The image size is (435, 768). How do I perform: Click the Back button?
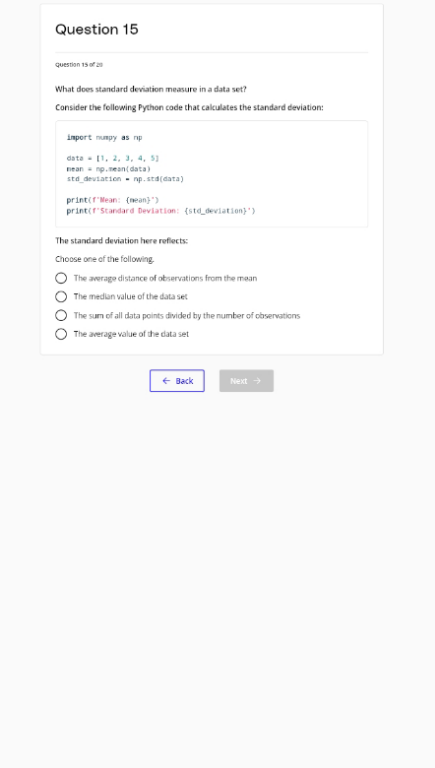tap(177, 381)
